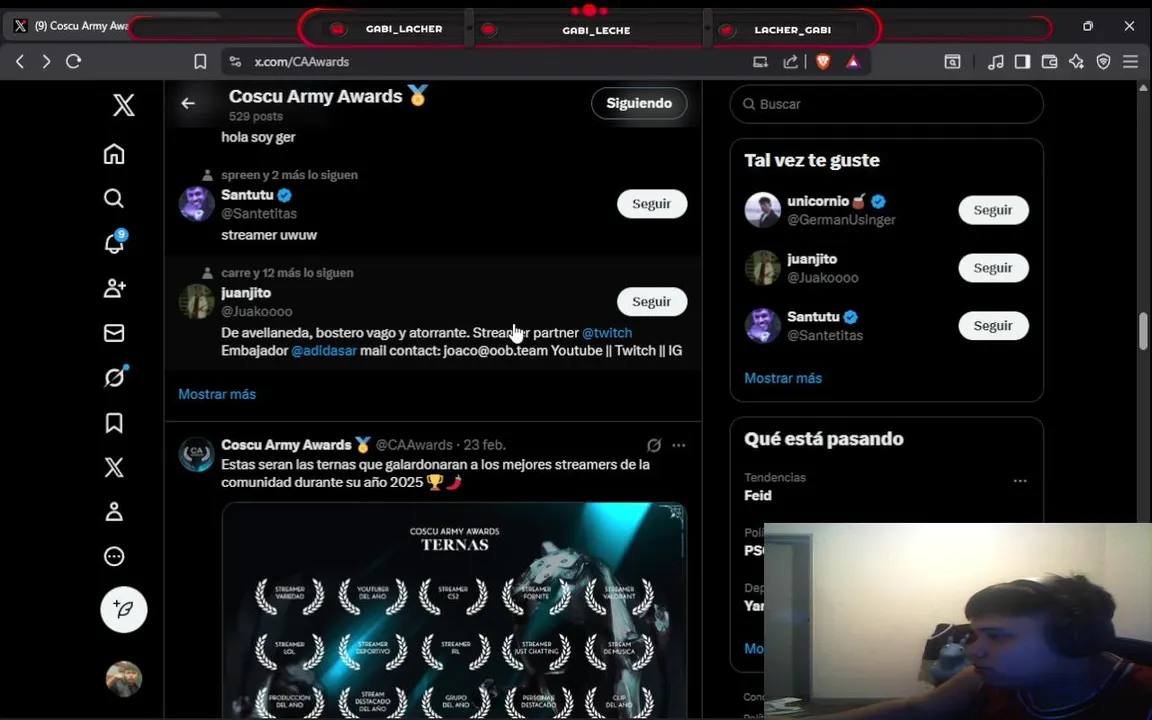Screen dimensions: 1152x720
Task: Click browser forward navigation arrow
Action: click(x=46, y=62)
